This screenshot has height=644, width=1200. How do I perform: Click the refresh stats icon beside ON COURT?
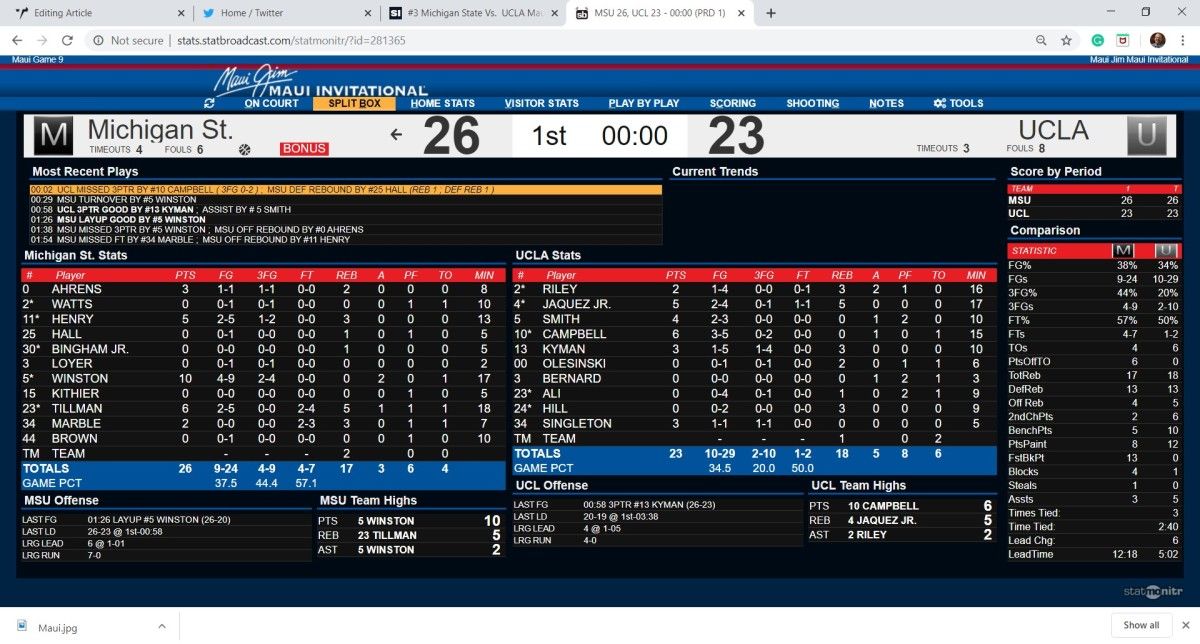pyautogui.click(x=209, y=103)
